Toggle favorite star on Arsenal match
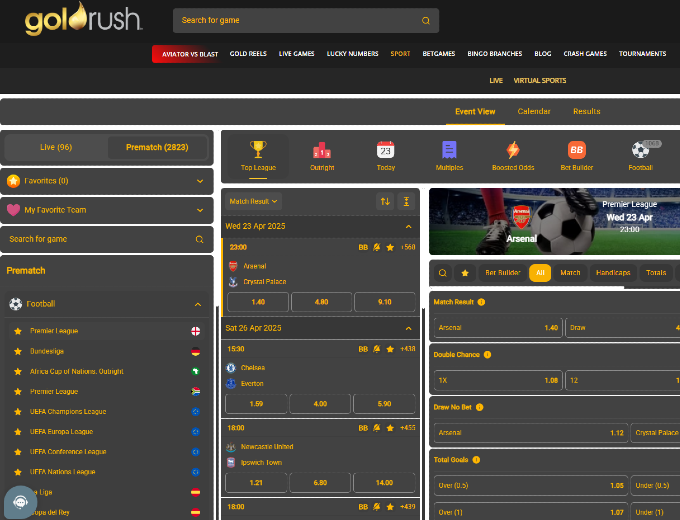680x520 pixels. coord(390,247)
